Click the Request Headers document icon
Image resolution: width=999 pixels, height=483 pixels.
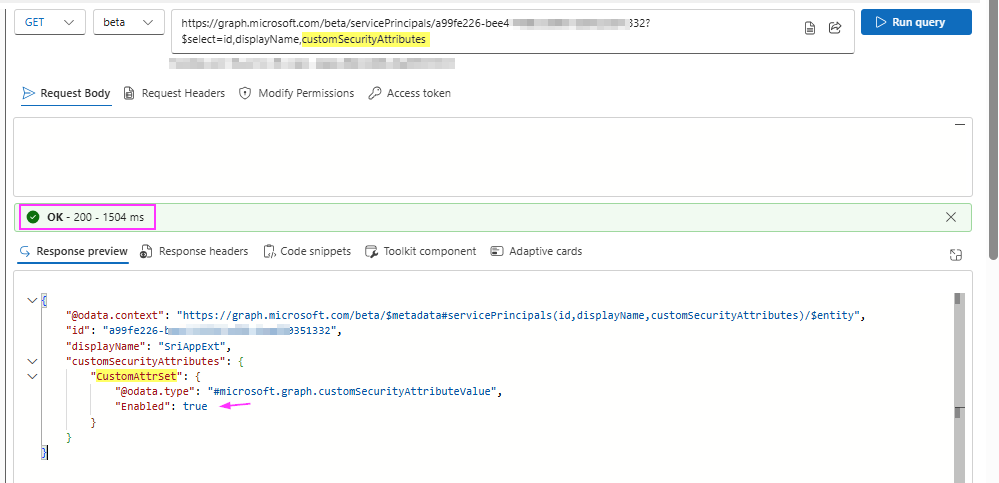(x=129, y=94)
